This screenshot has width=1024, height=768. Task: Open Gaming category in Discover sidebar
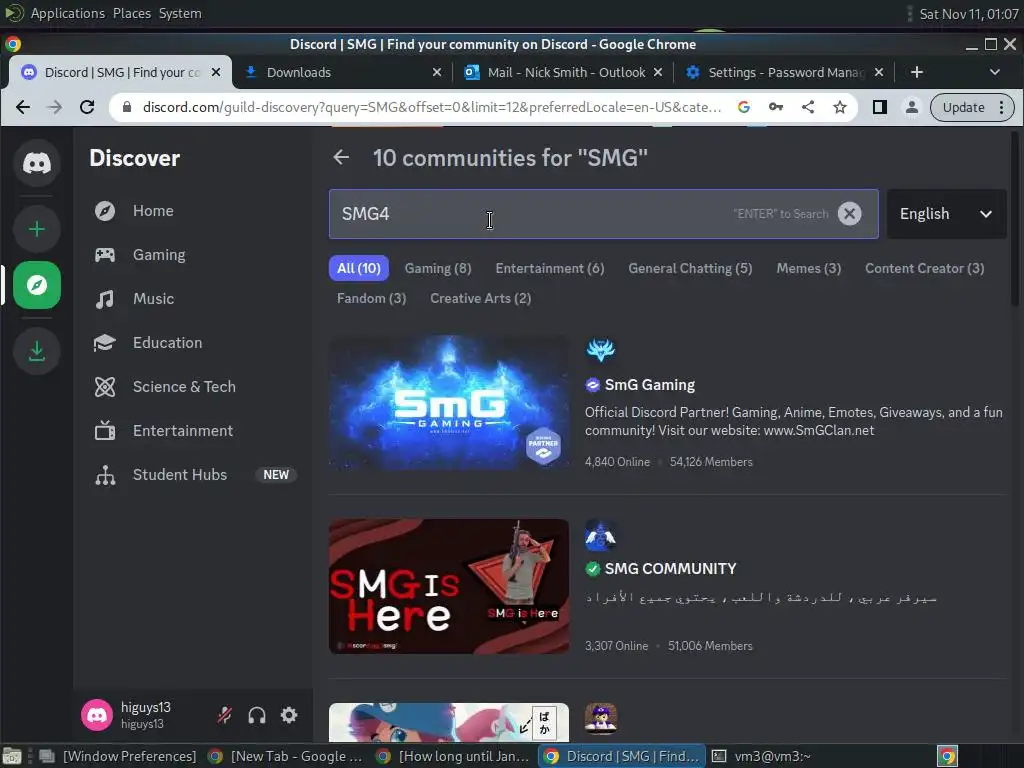(x=195, y=255)
